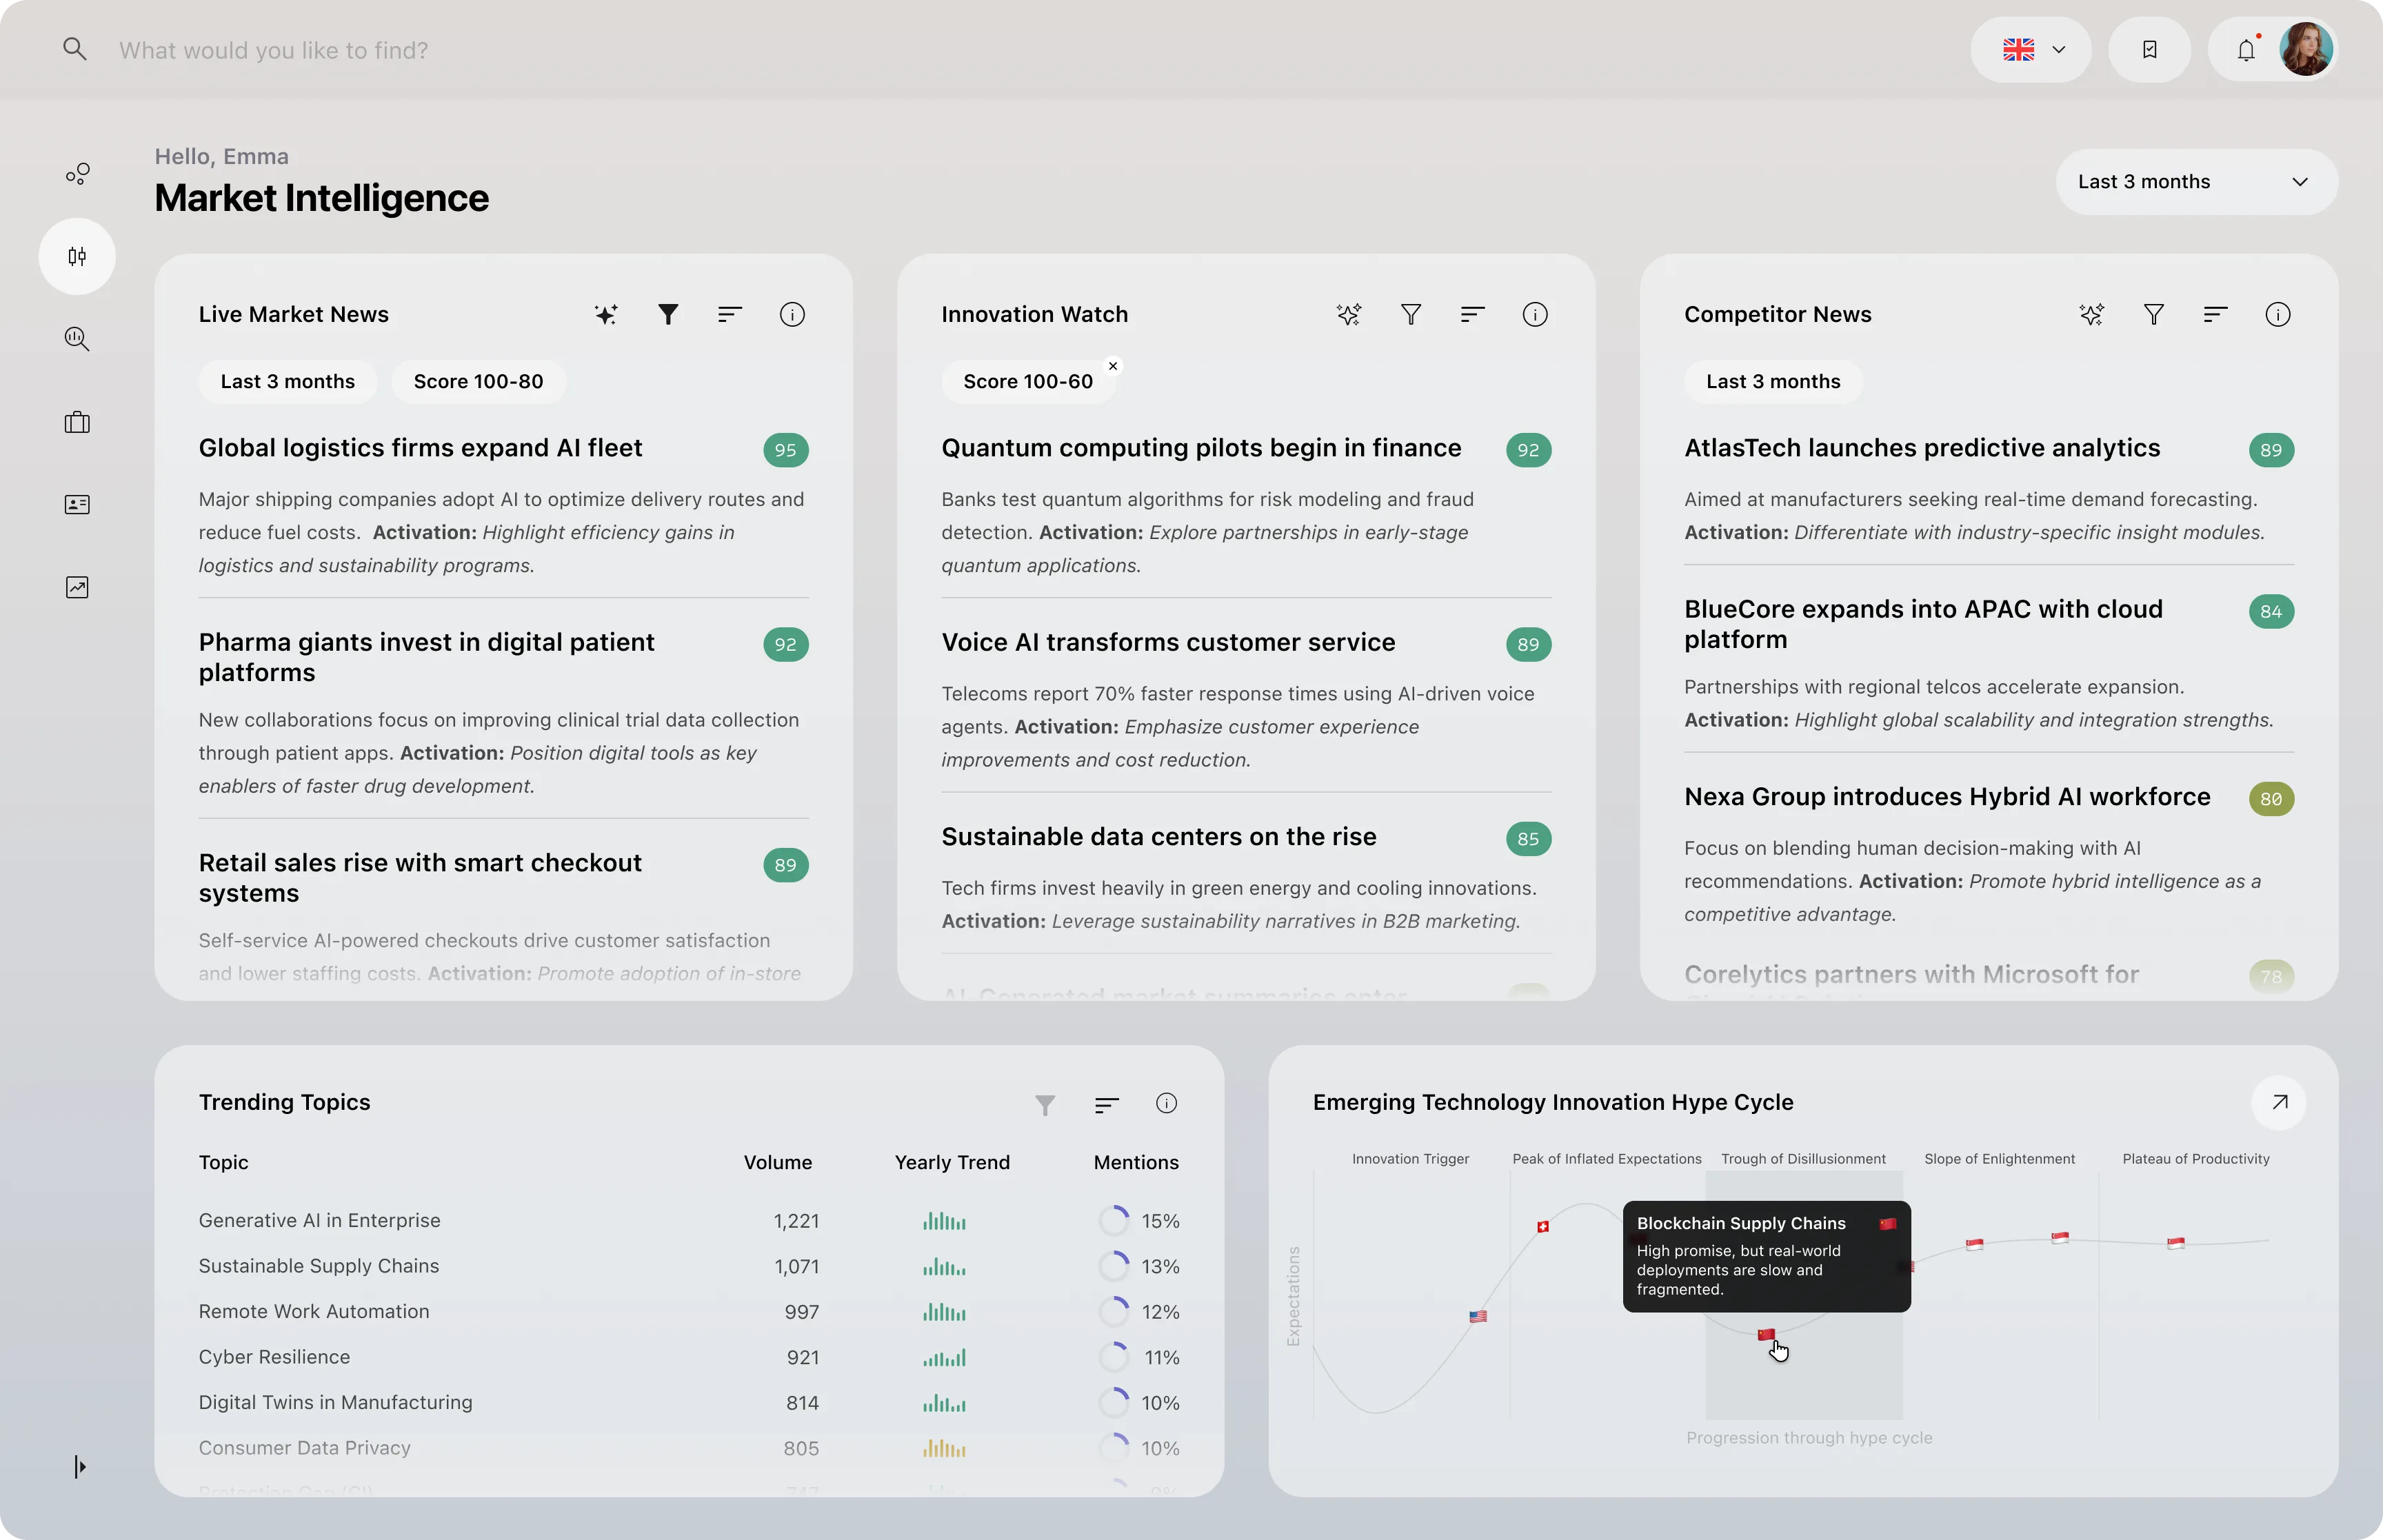Click the search field at the top
This screenshot has height=1540, width=2383.
coord(274,50)
